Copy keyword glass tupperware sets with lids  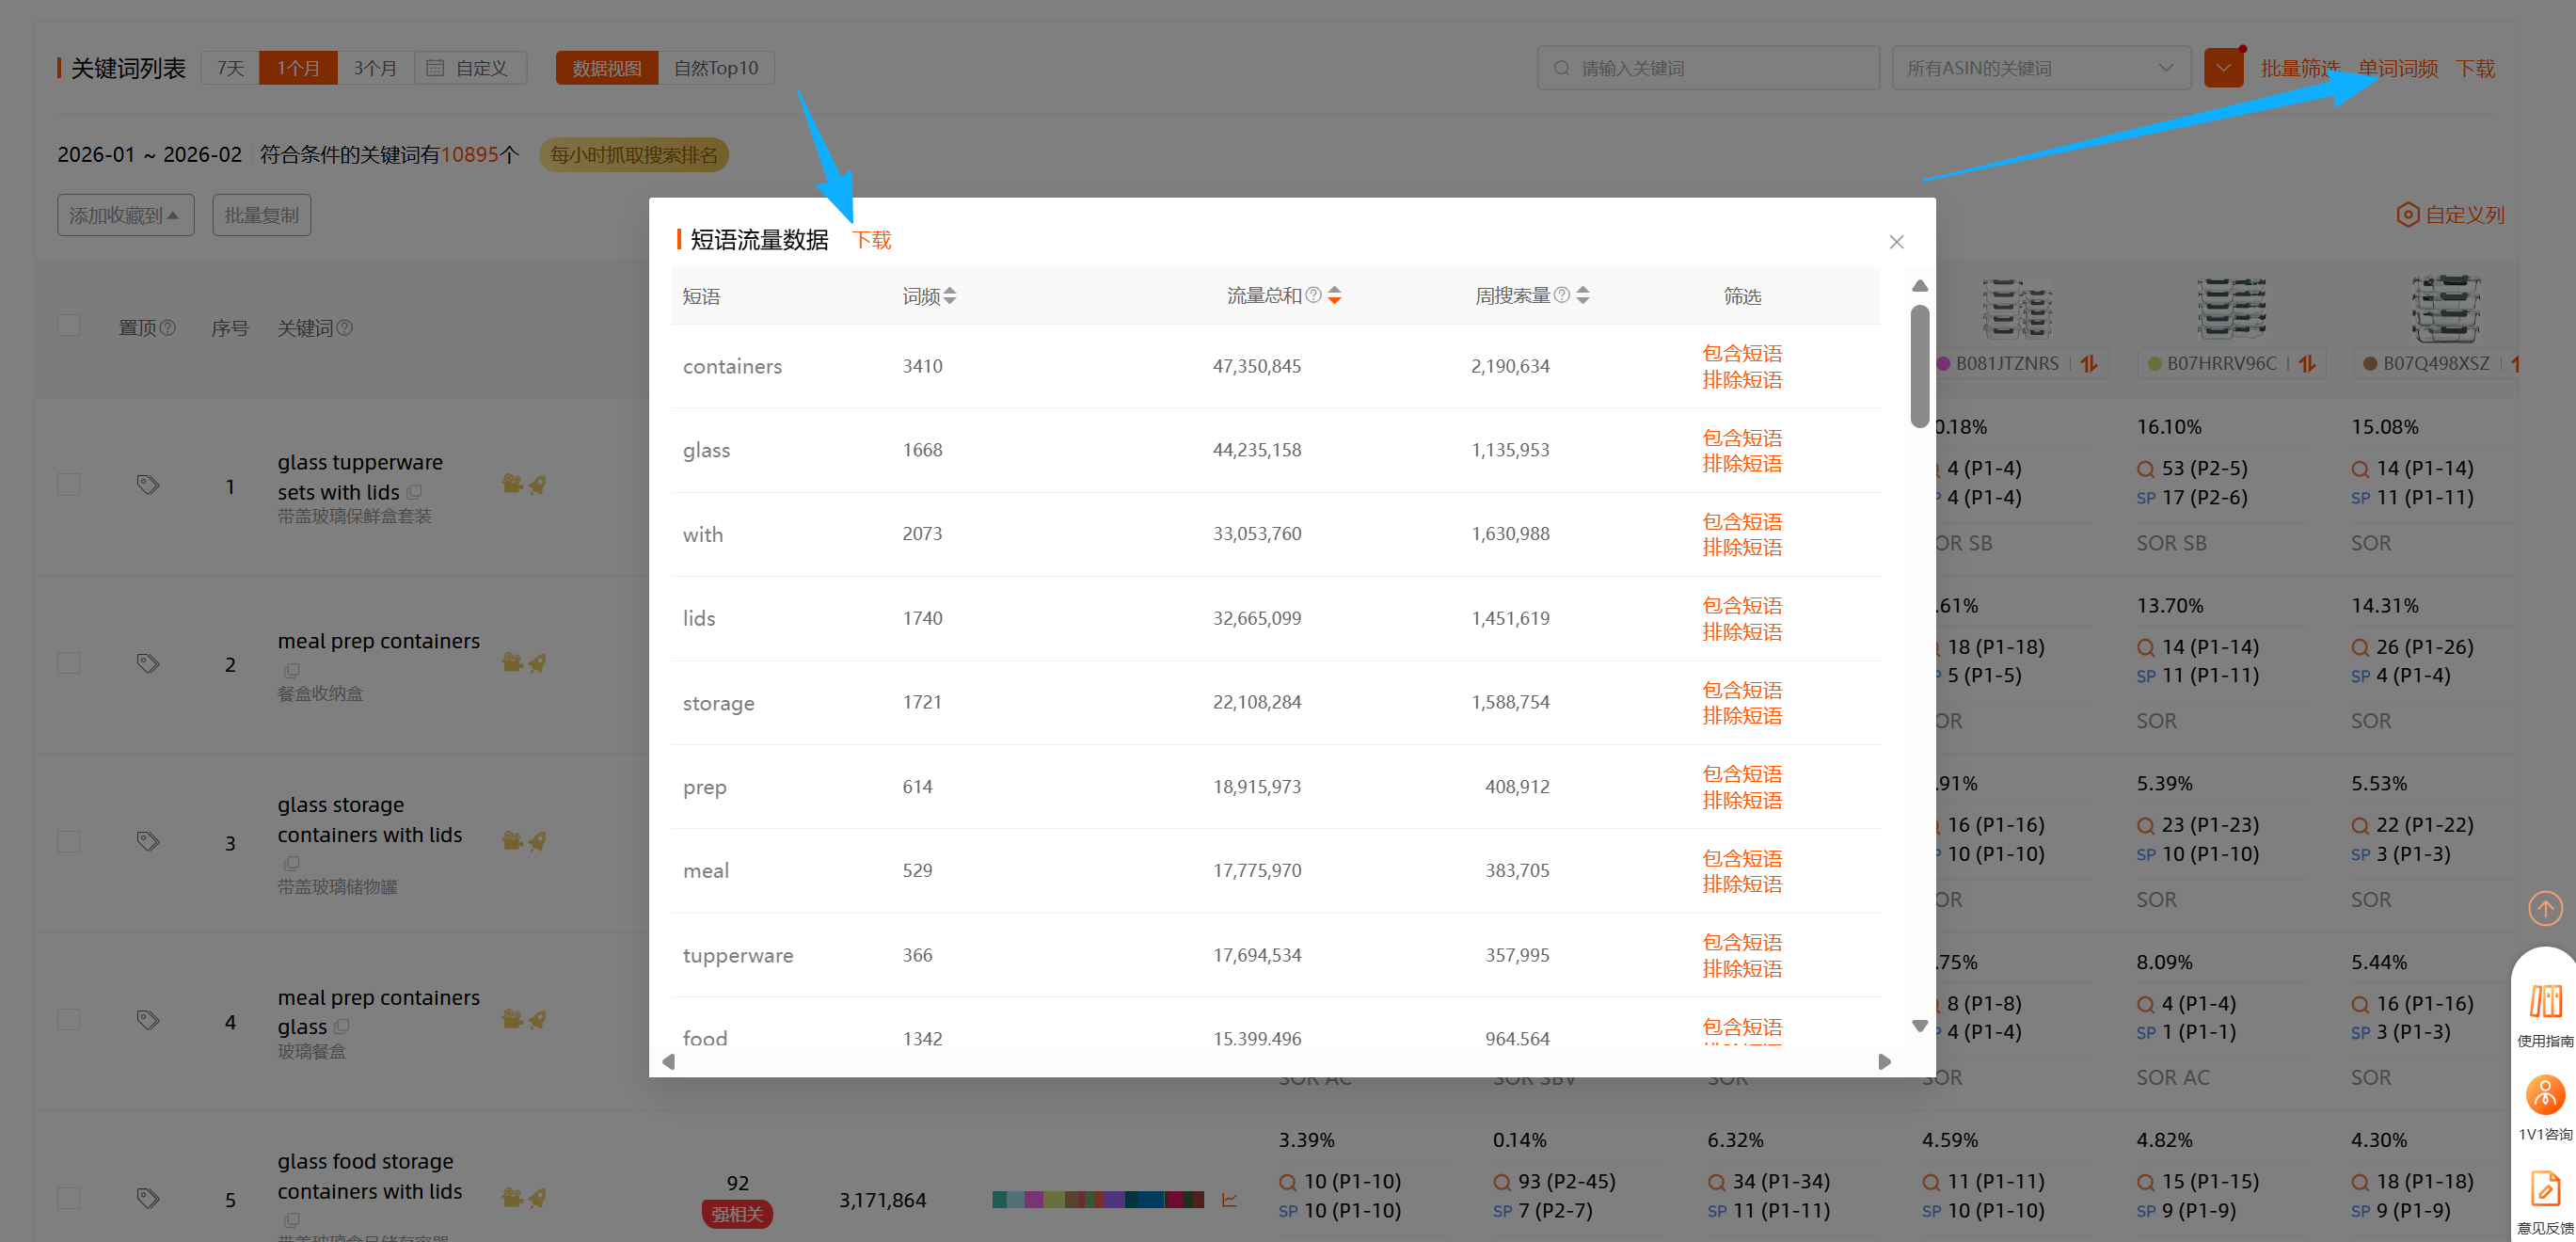point(415,492)
